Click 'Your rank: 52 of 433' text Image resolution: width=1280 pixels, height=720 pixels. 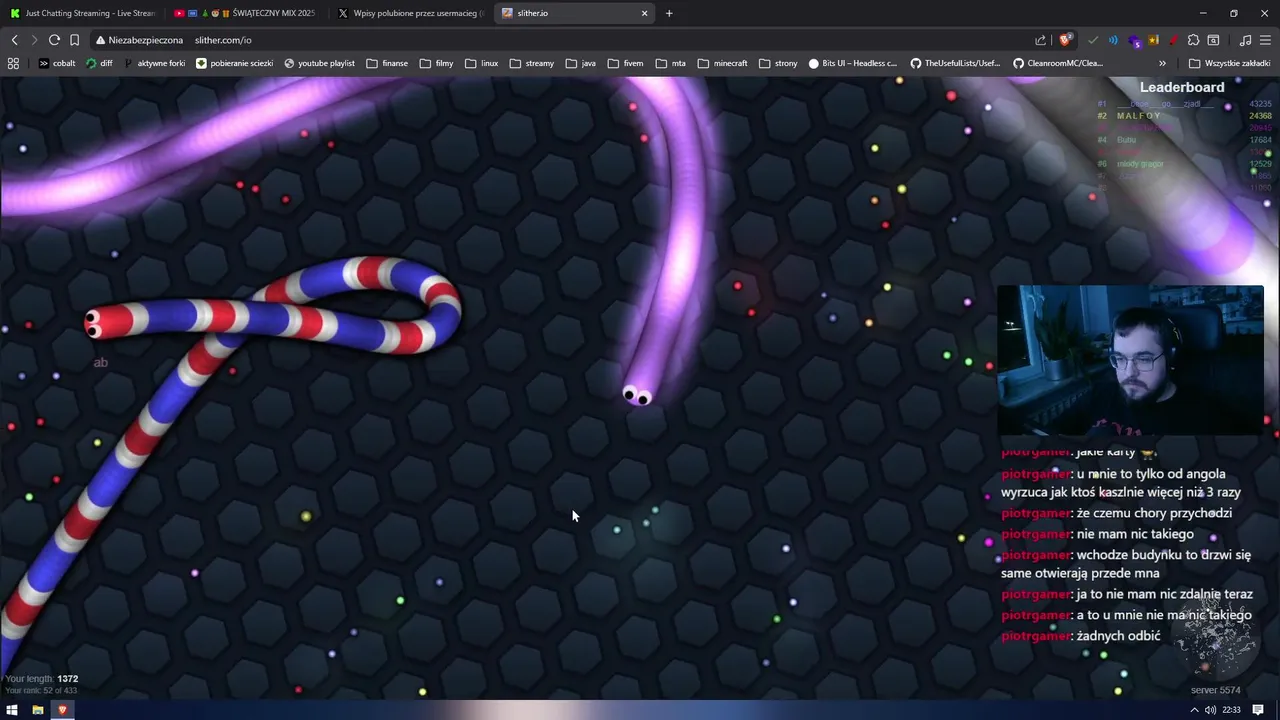[x=41, y=690]
